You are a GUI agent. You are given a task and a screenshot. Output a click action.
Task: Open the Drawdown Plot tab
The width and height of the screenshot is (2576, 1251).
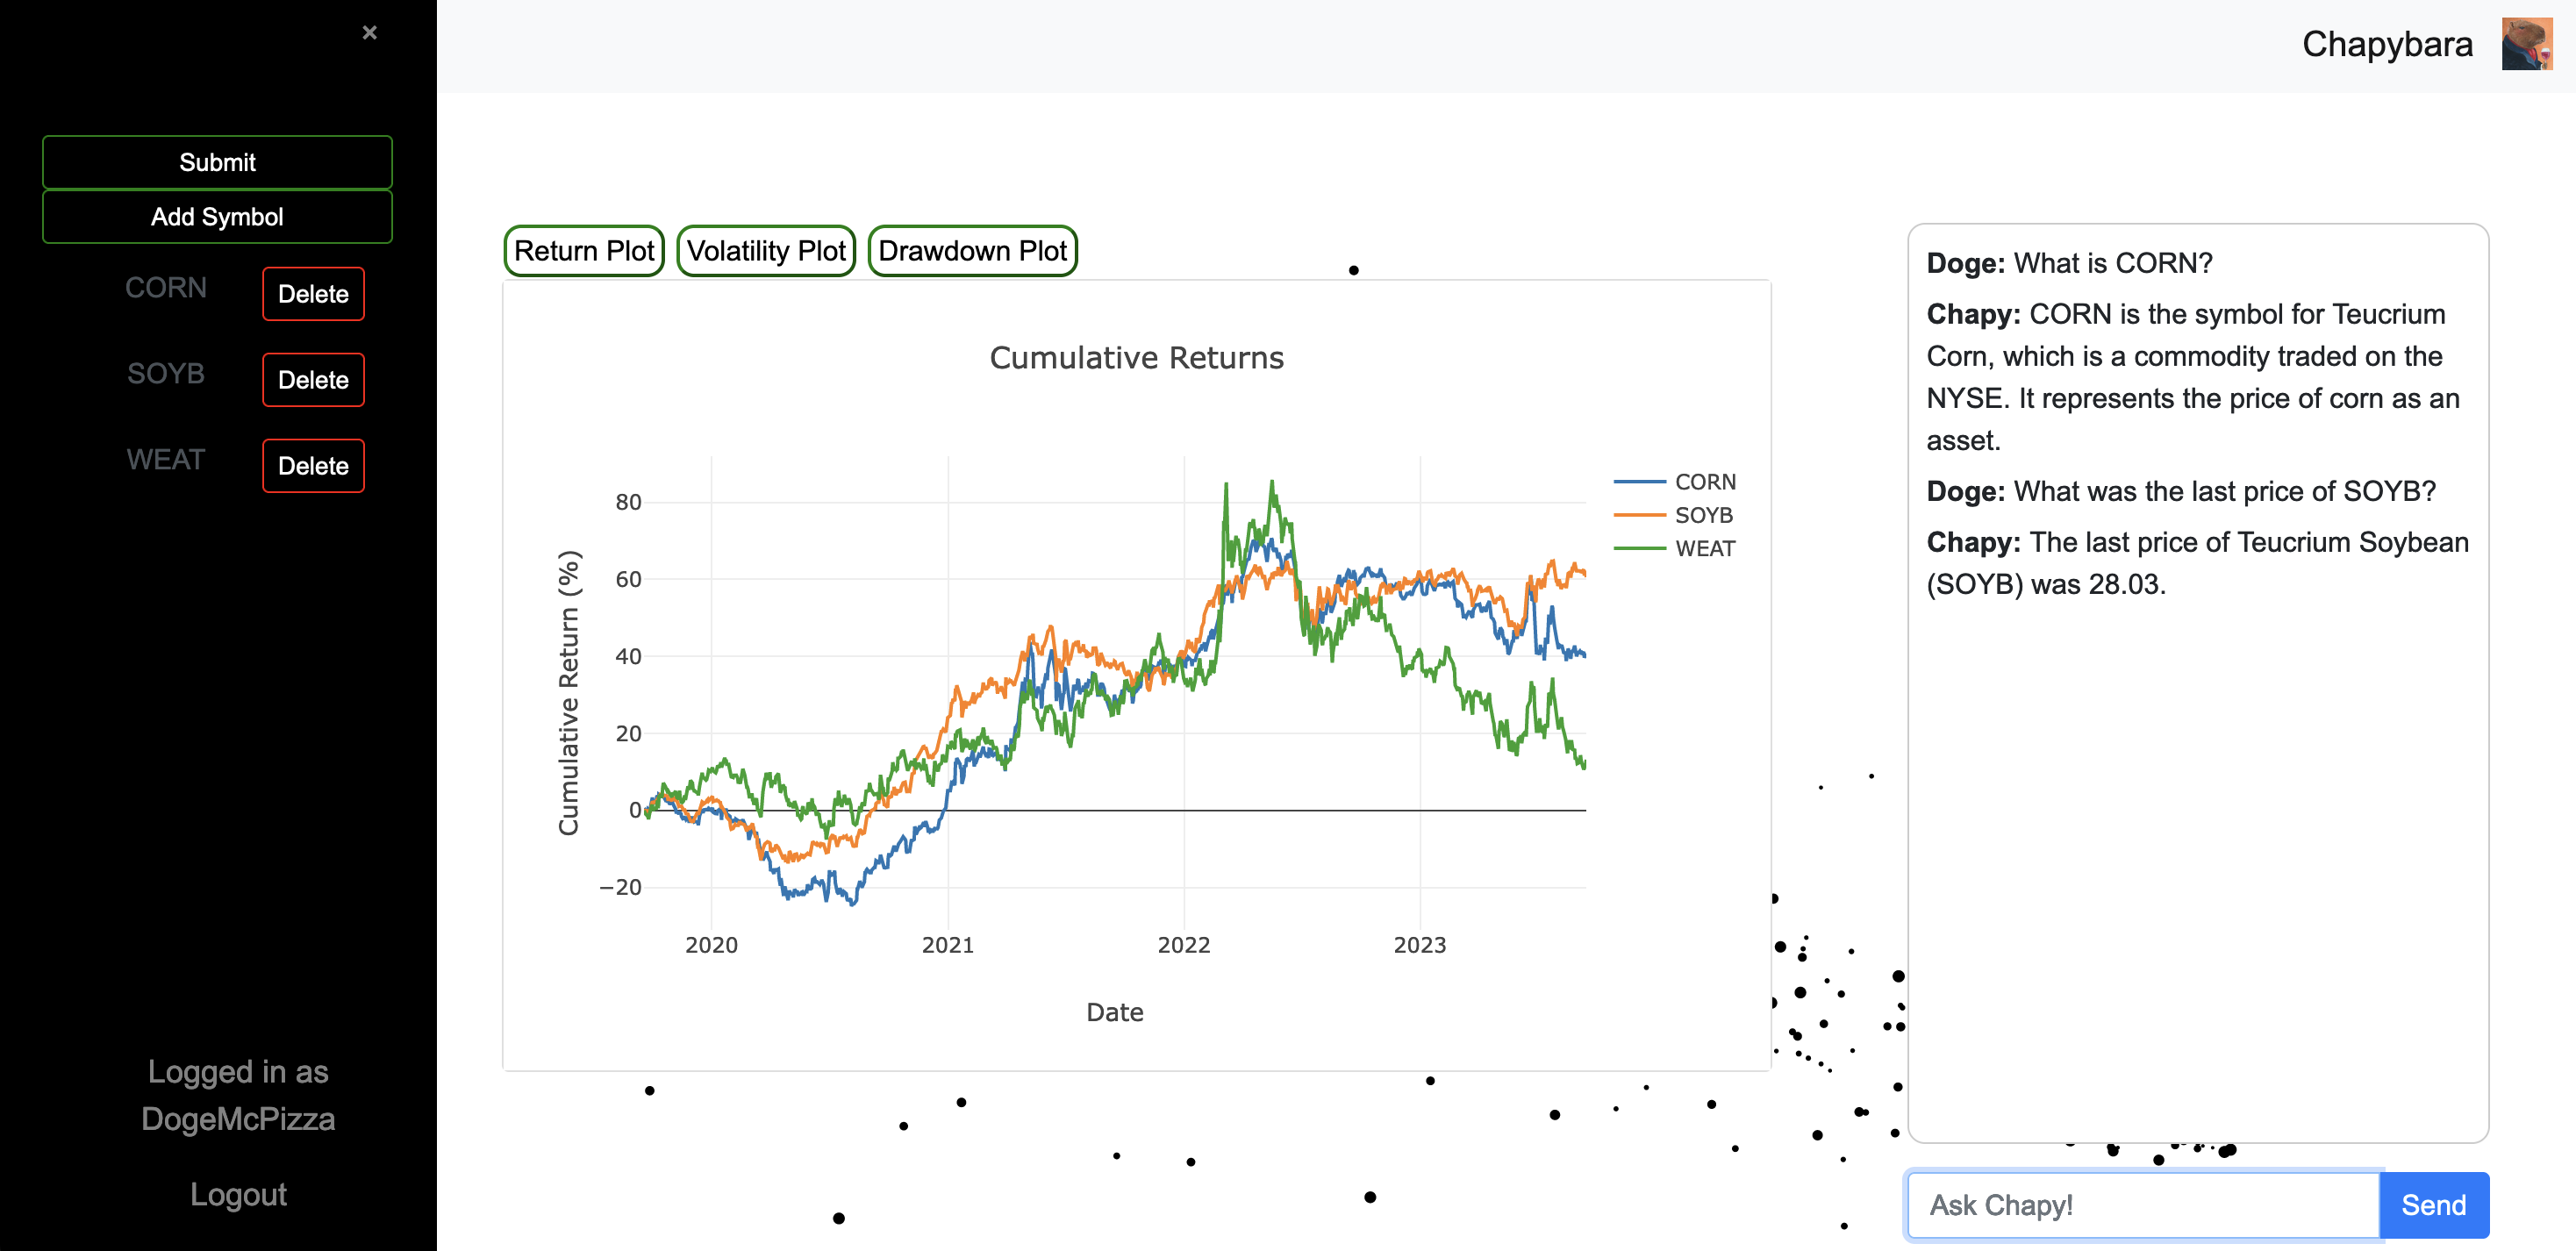click(x=972, y=251)
